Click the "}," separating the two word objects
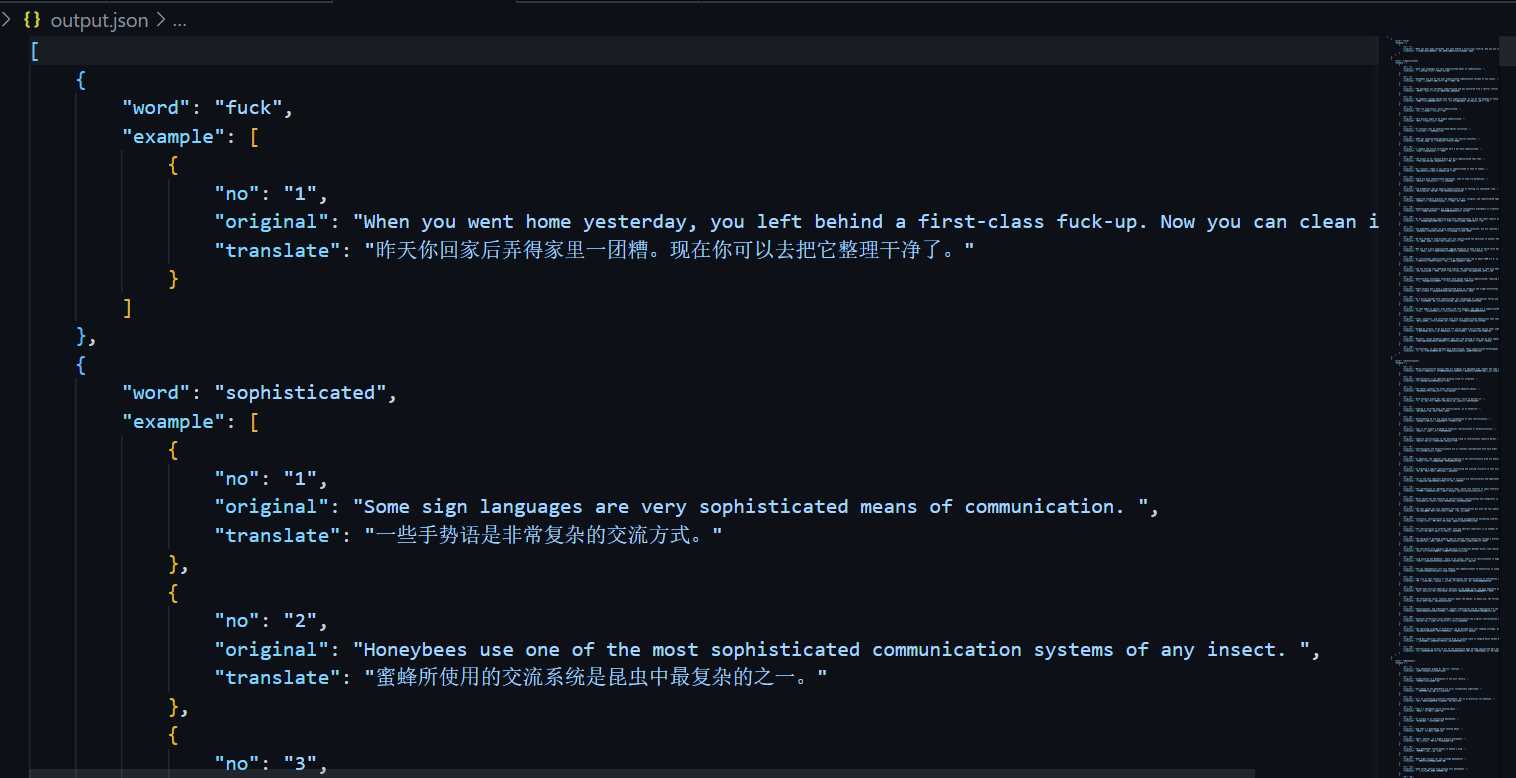Screen dimensions: 1516x778 click(x=84, y=335)
